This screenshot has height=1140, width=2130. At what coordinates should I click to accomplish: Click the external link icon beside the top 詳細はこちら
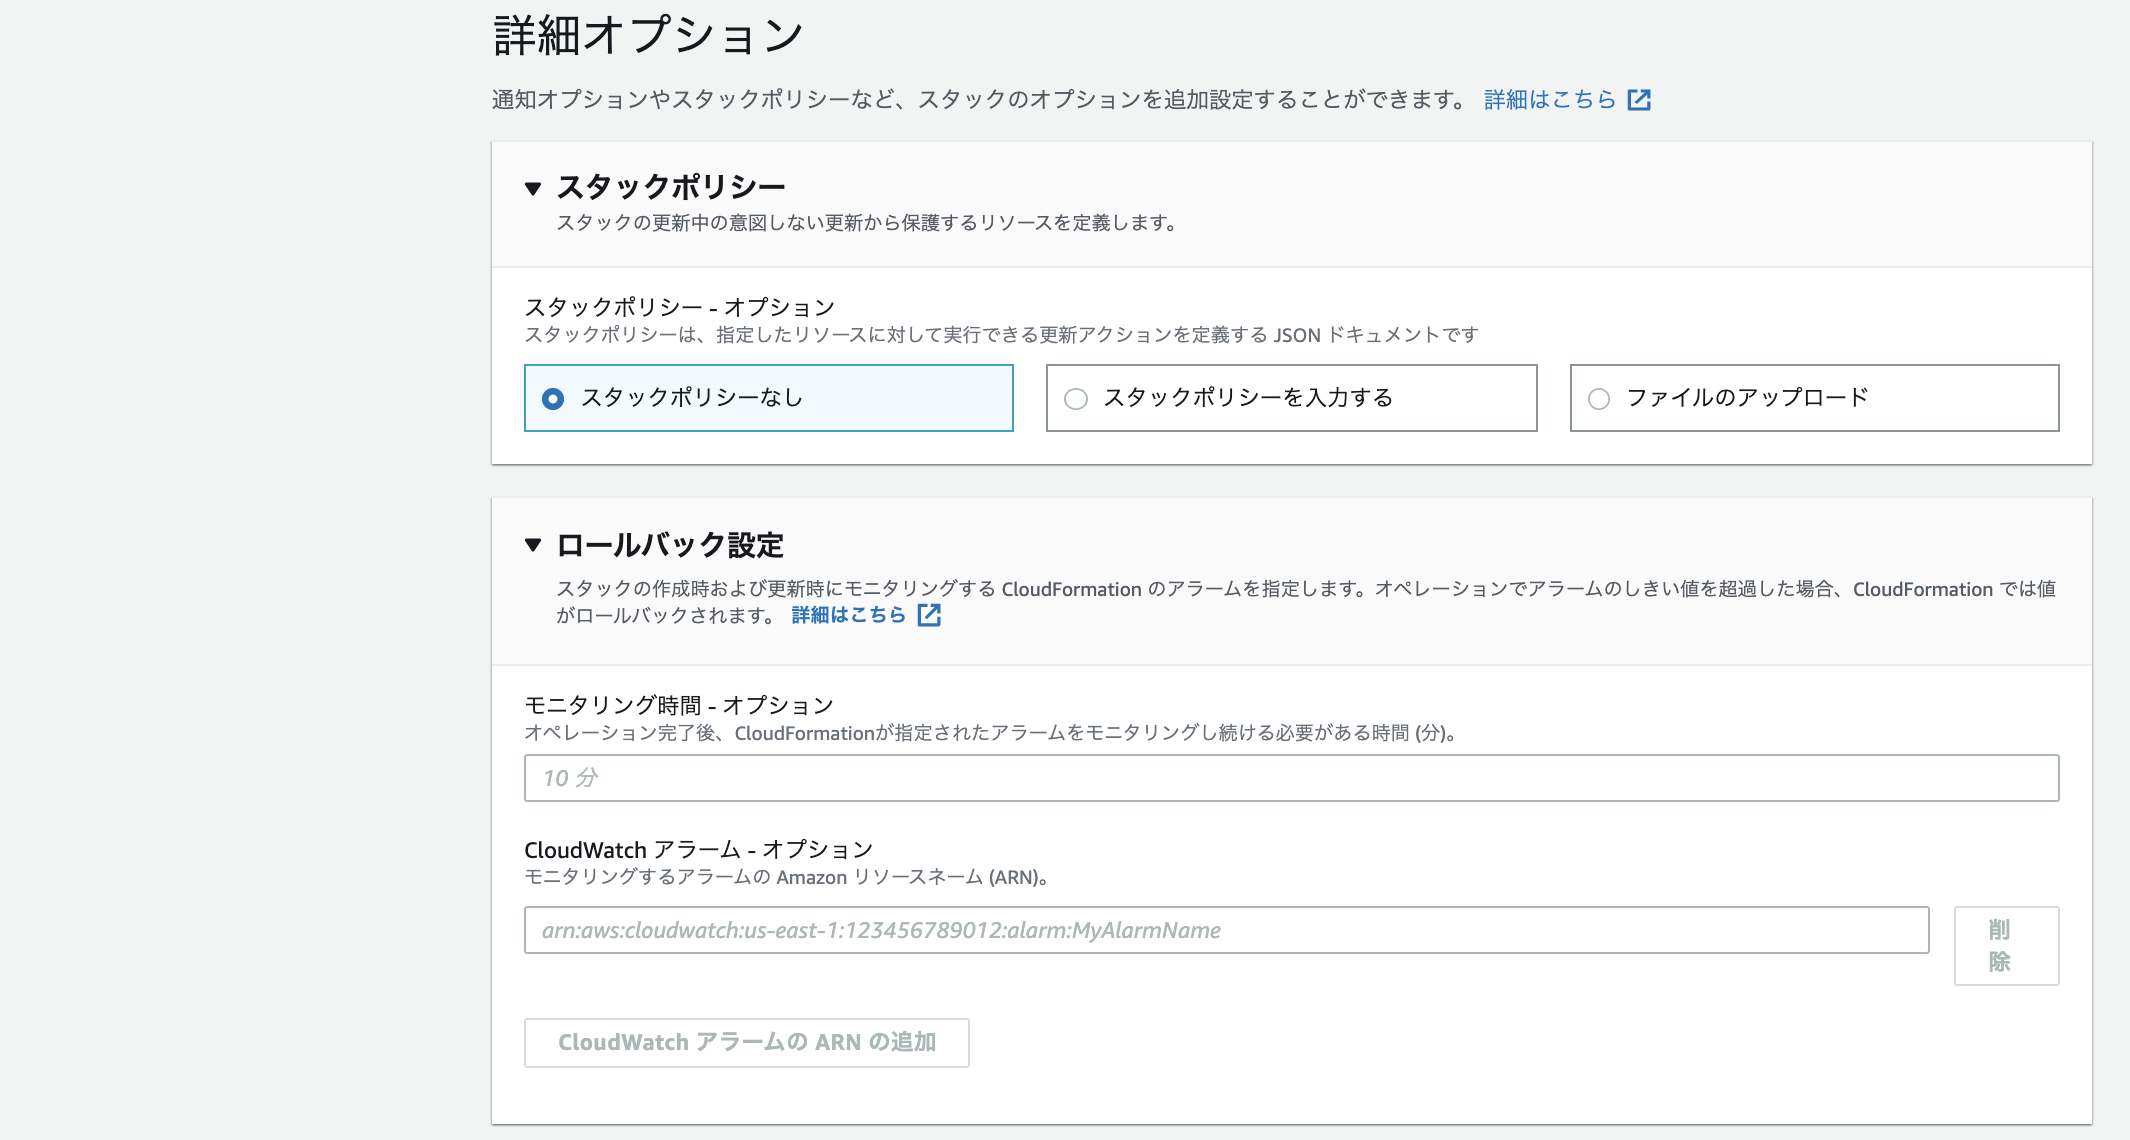[1639, 99]
